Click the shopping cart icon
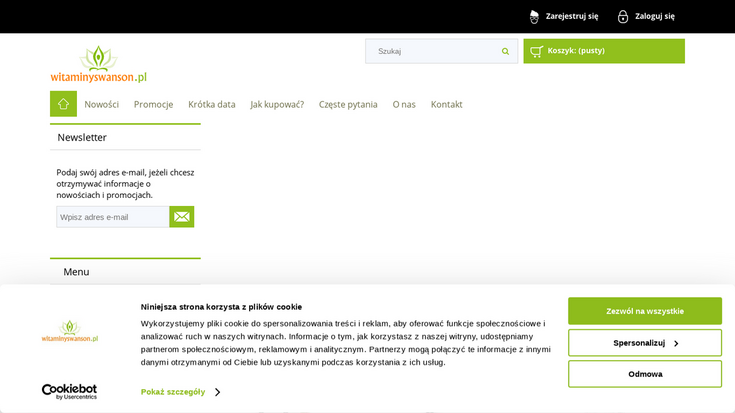735x413 pixels. click(x=537, y=51)
